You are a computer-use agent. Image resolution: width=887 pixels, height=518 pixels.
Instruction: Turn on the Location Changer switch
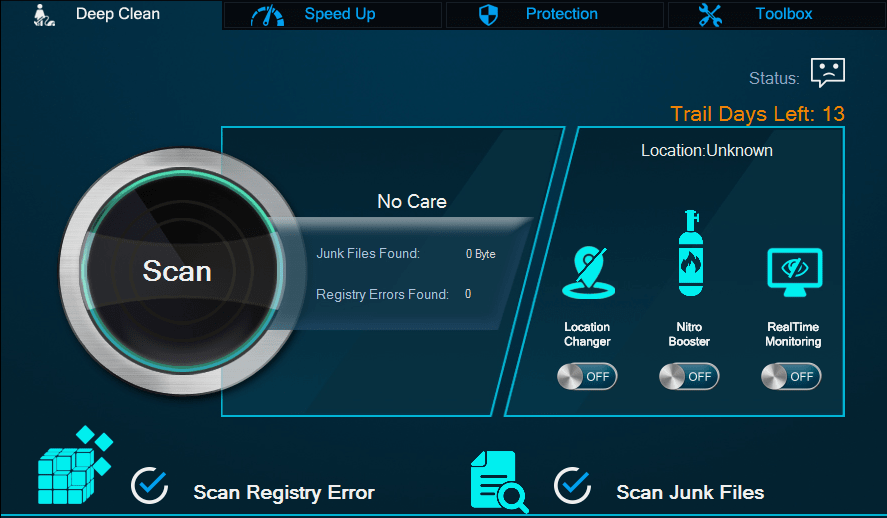click(587, 377)
